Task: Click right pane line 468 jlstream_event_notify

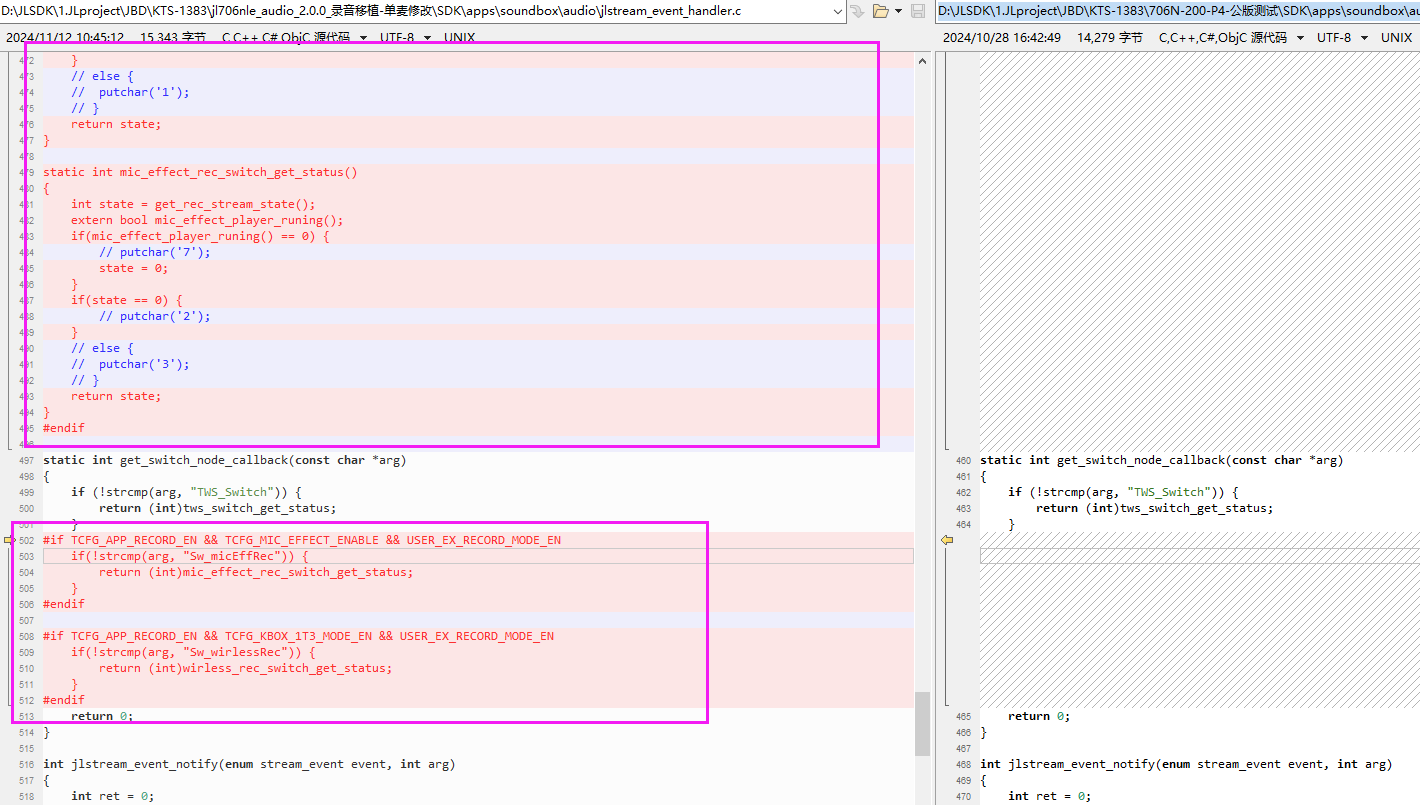Action: point(1186,764)
